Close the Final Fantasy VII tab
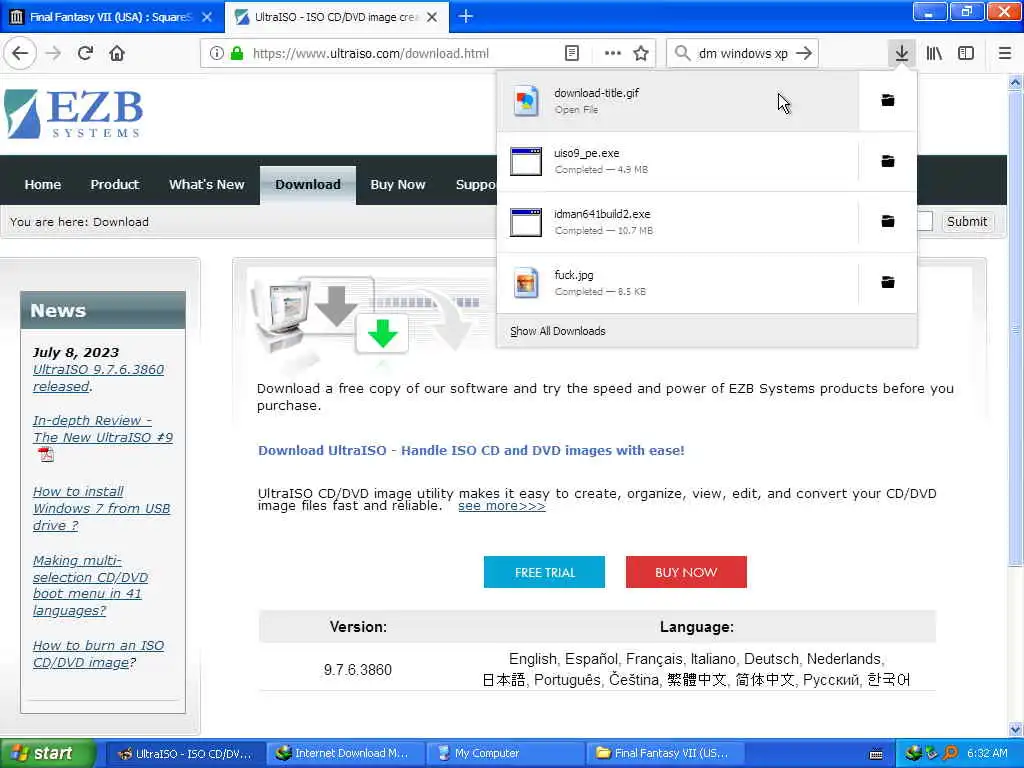 [207, 17]
